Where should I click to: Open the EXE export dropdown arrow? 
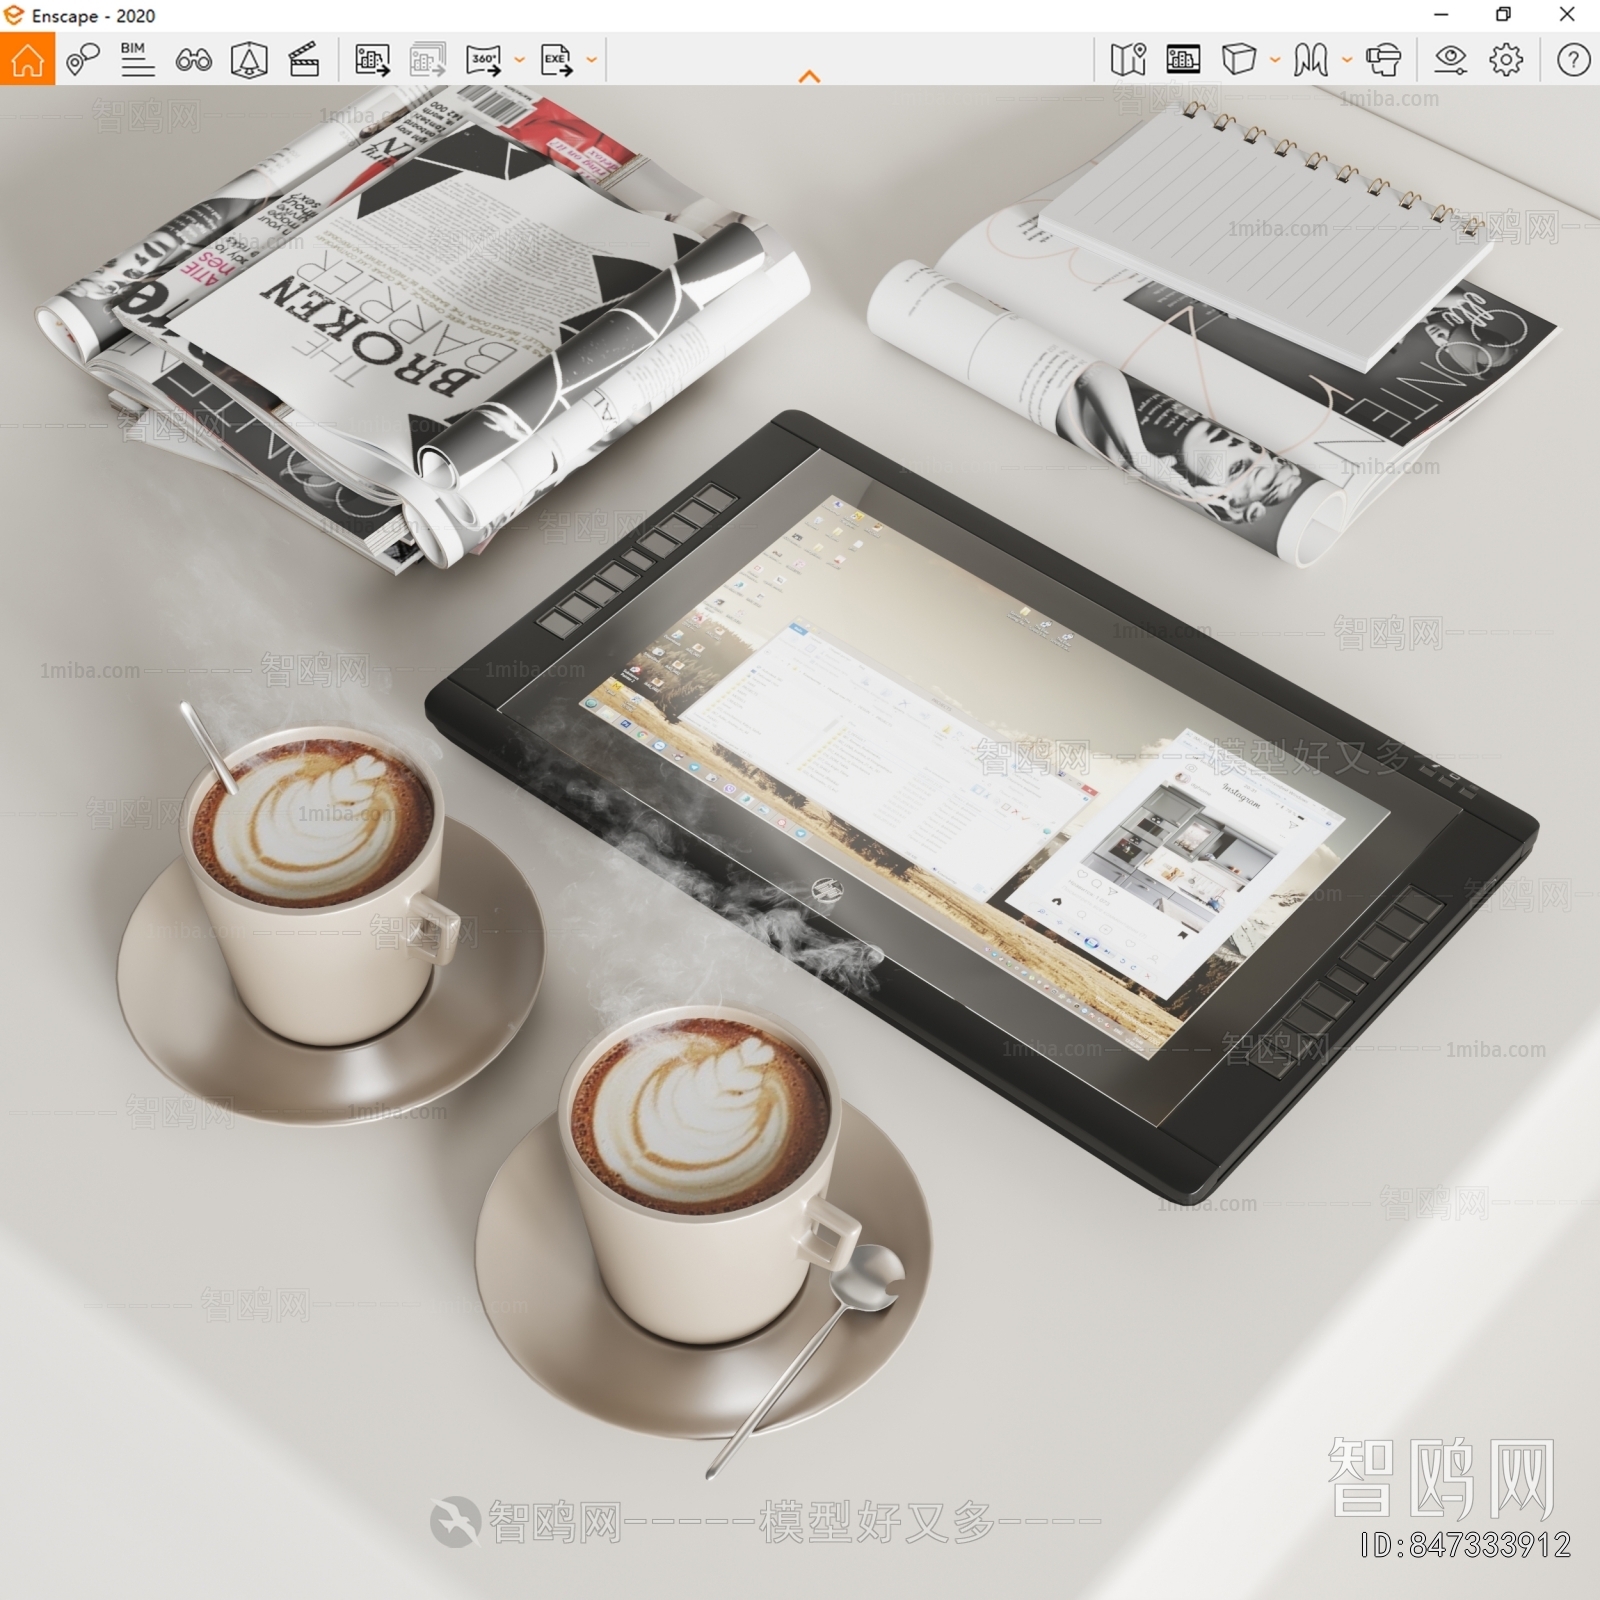click(x=591, y=60)
